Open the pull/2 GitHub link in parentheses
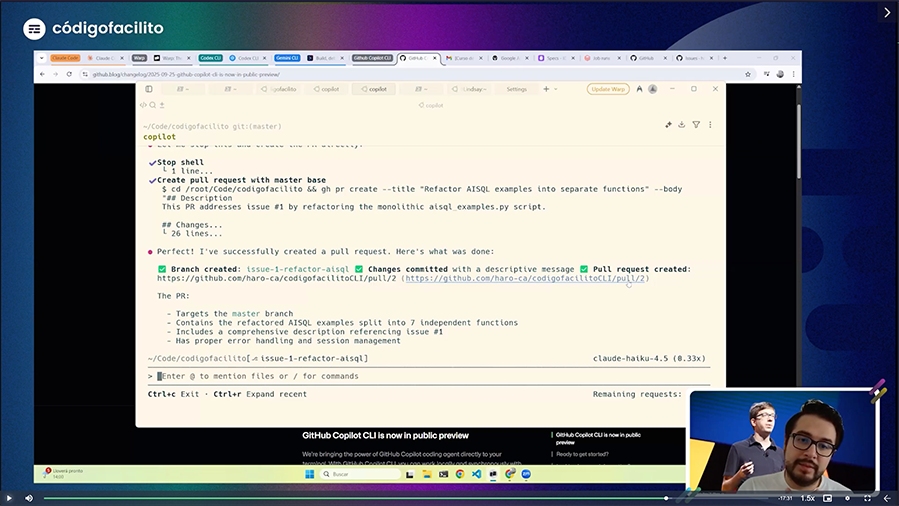The width and height of the screenshot is (899, 506). point(526,278)
